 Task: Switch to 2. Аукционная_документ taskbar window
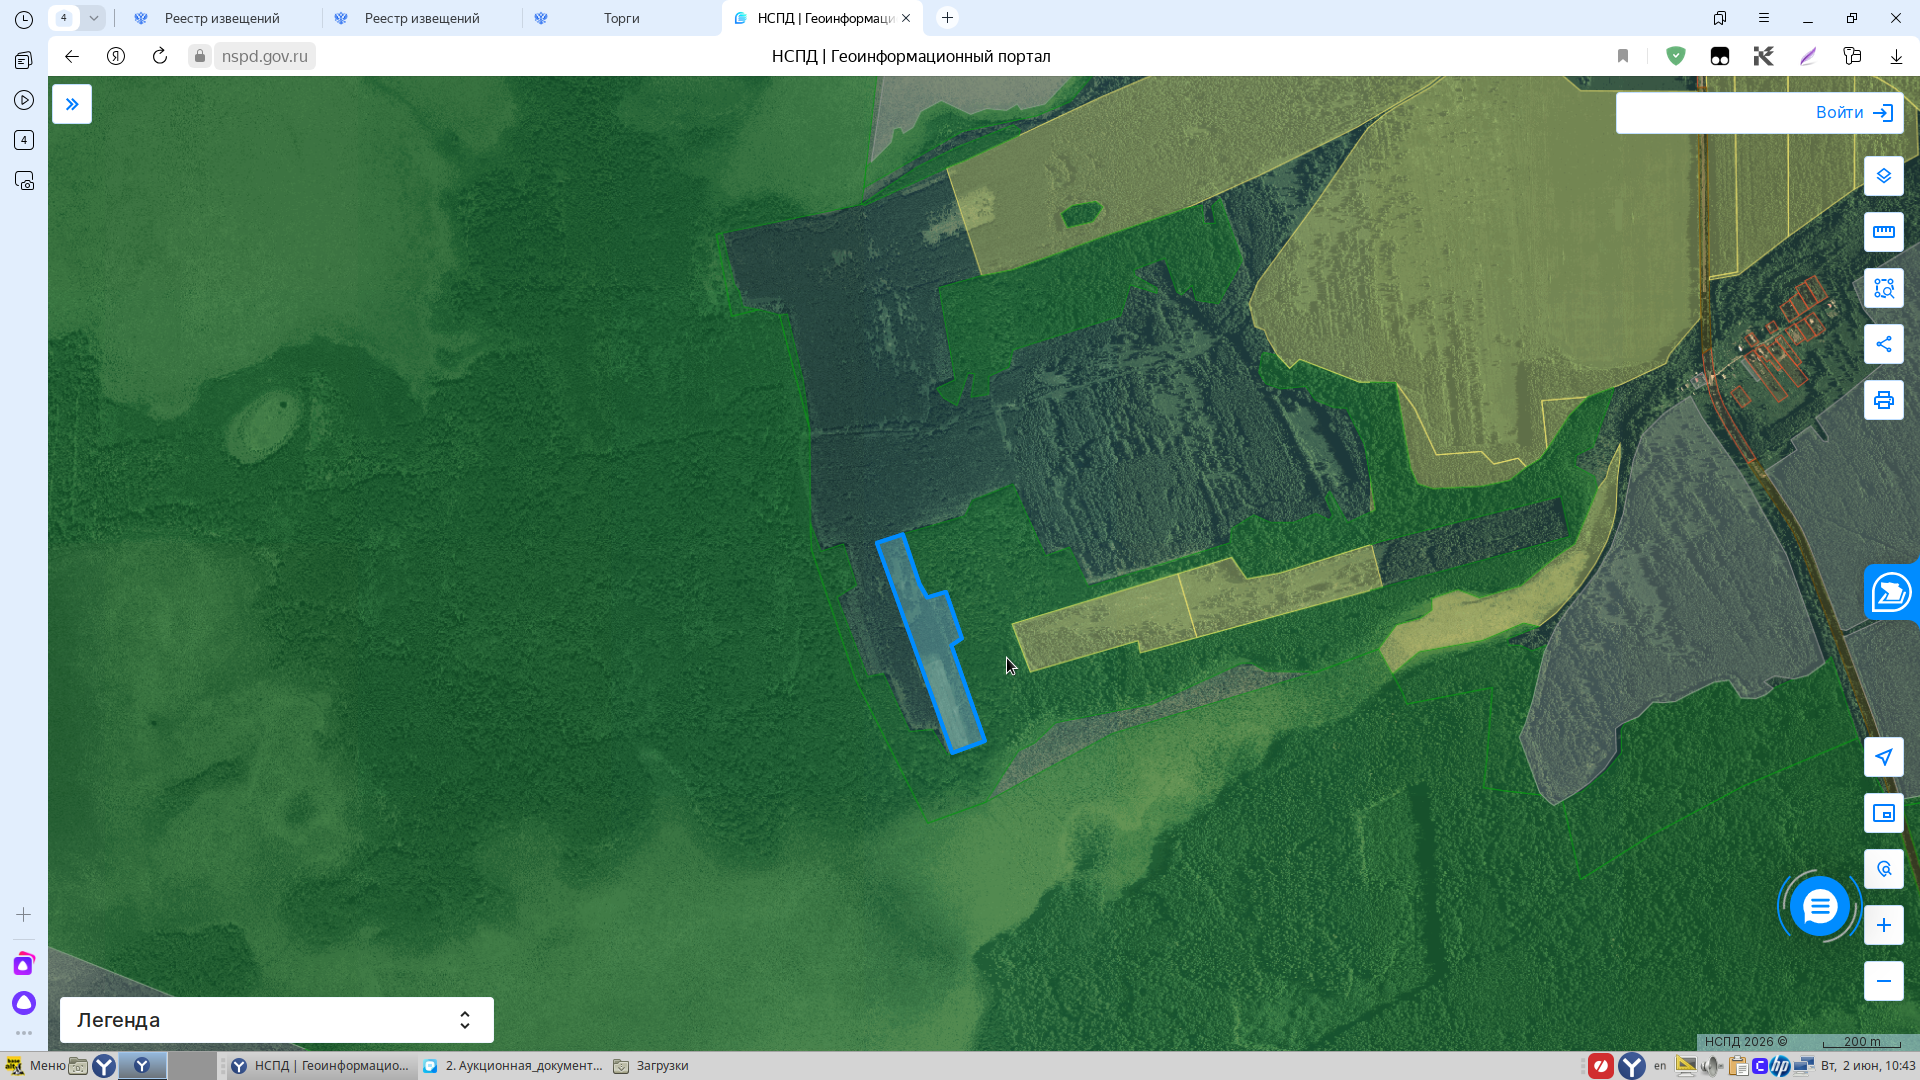click(x=514, y=1066)
